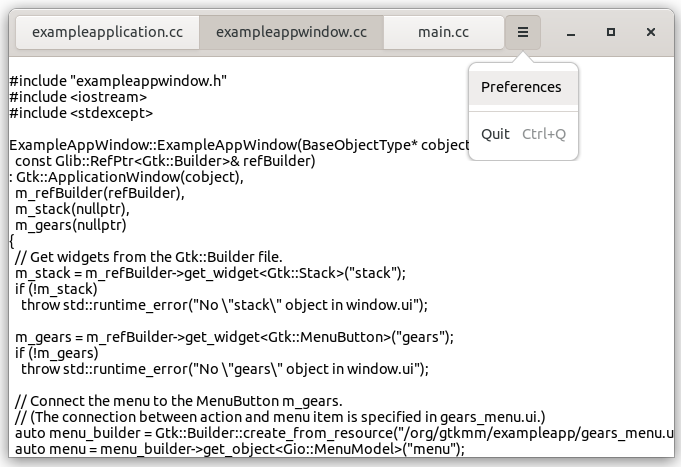Click the #include <stdexcept> line

point(81,113)
